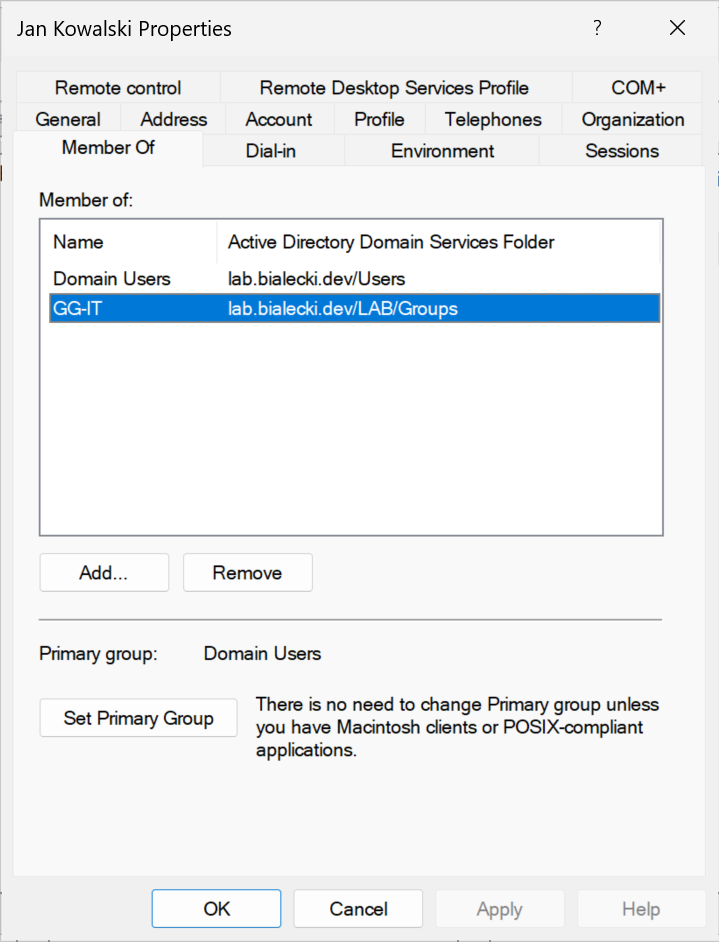
Task: Close the Jan Kowalski Properties window
Action: [677, 28]
